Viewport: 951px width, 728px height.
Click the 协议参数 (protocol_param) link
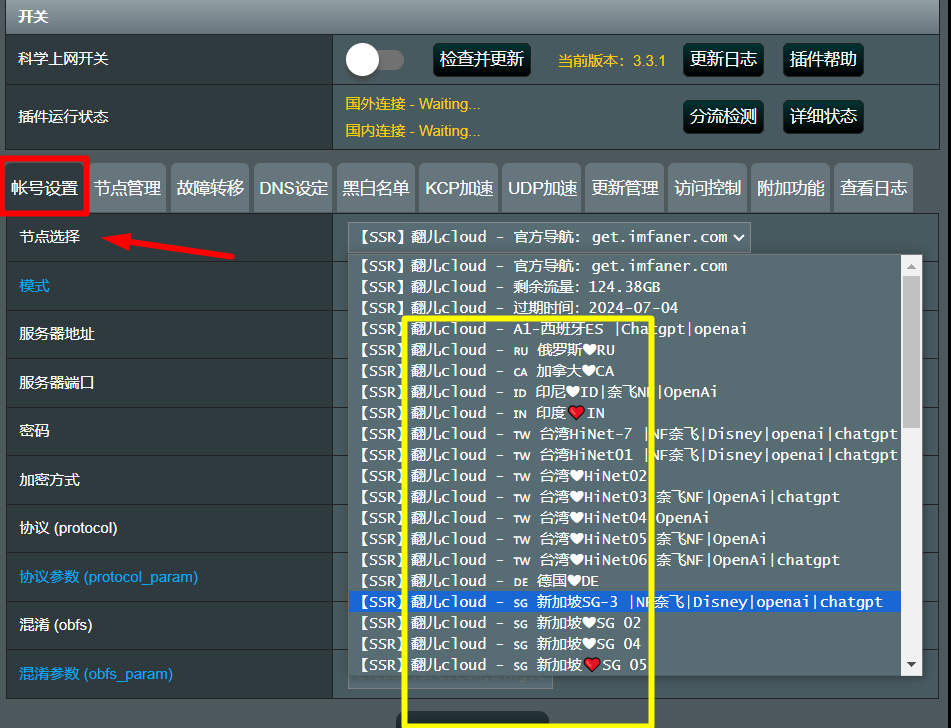click(x=109, y=577)
